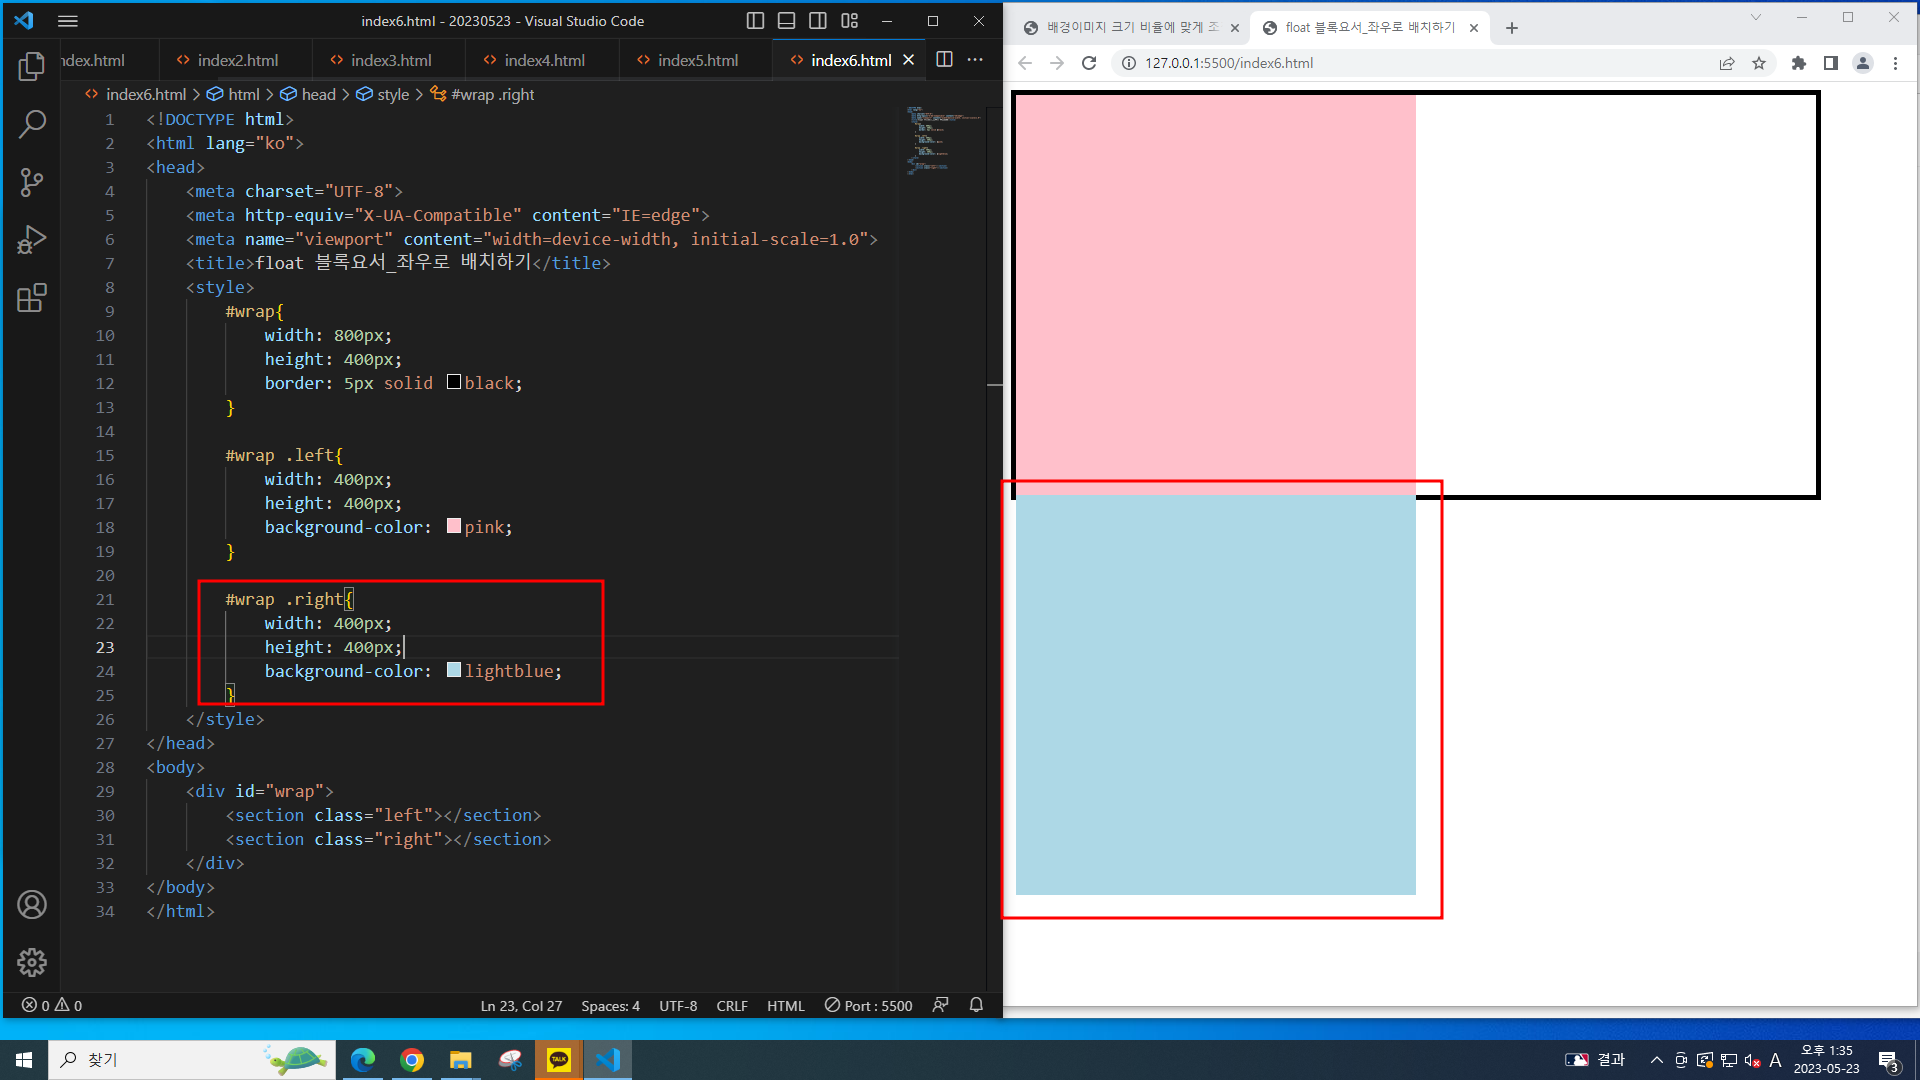The height and width of the screenshot is (1080, 1920).
Task: Click the lightblue color swatch in code
Action: [x=454, y=670]
